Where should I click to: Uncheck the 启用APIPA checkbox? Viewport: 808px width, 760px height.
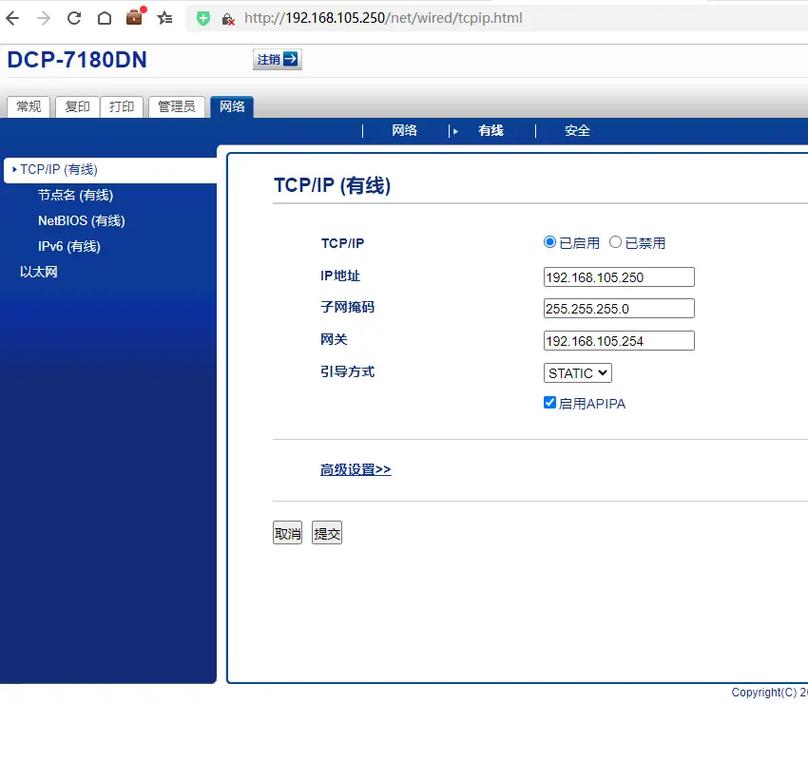(550, 402)
